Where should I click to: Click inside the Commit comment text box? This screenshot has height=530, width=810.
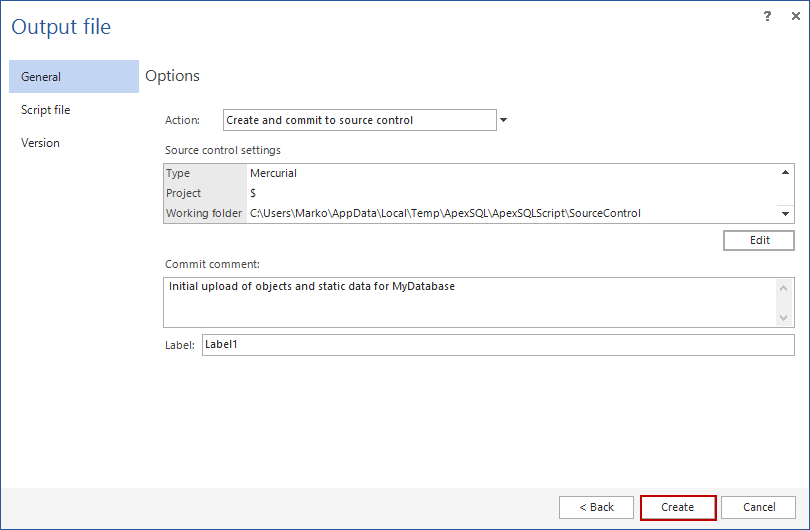coord(470,301)
